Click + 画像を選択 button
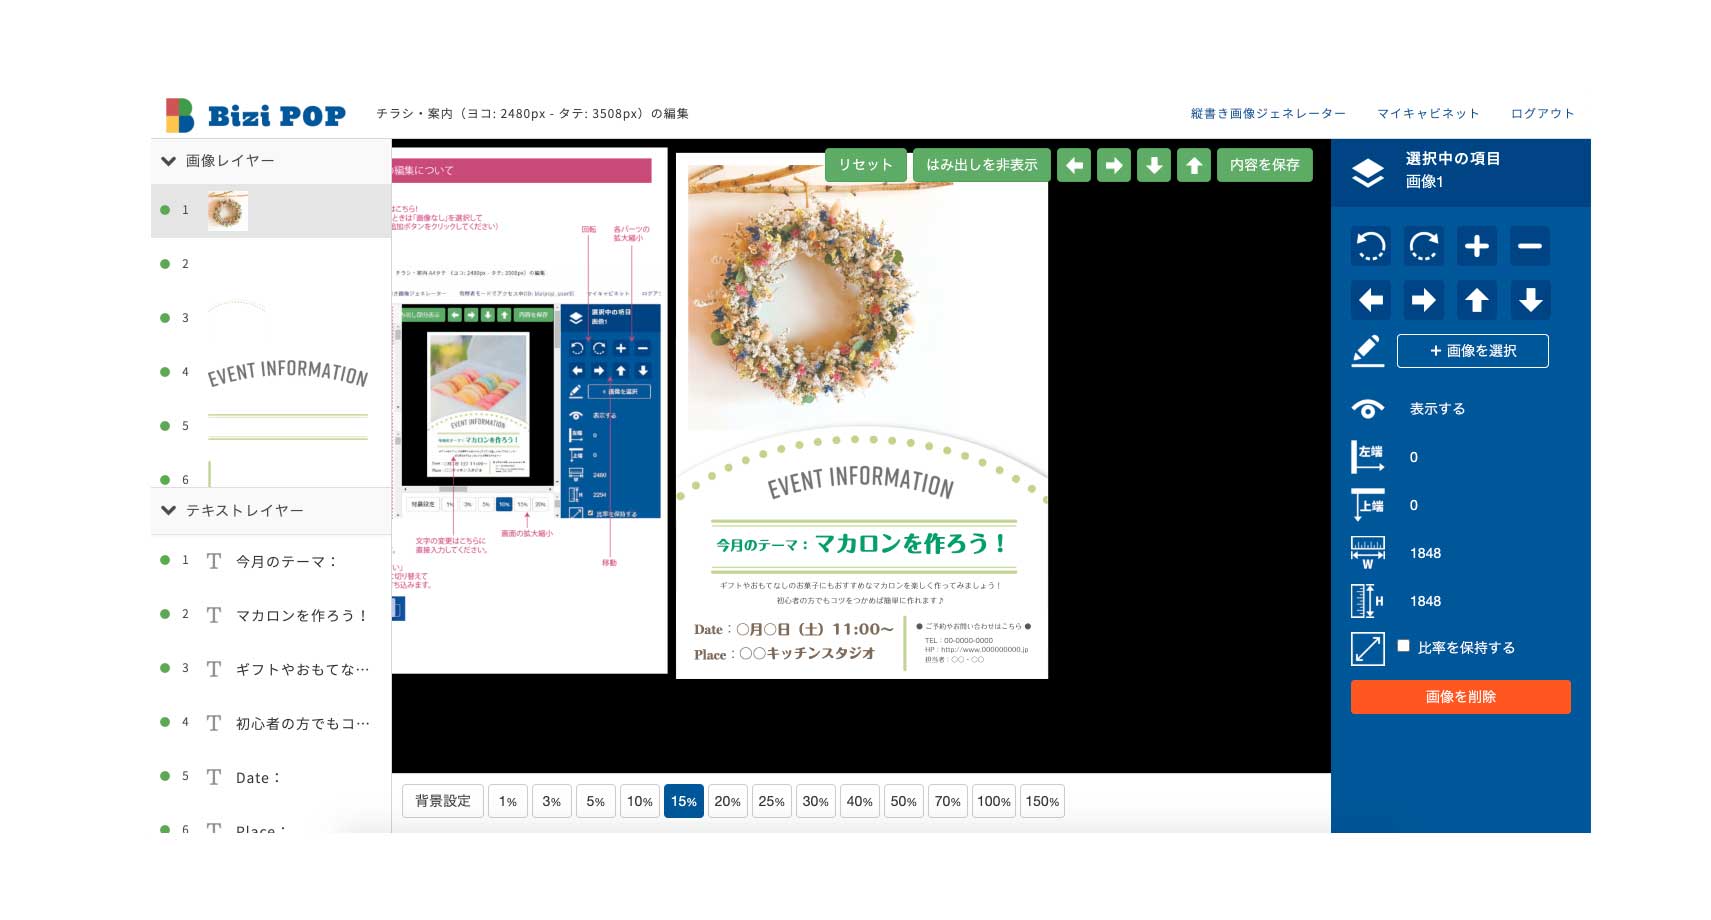 (x=1472, y=351)
